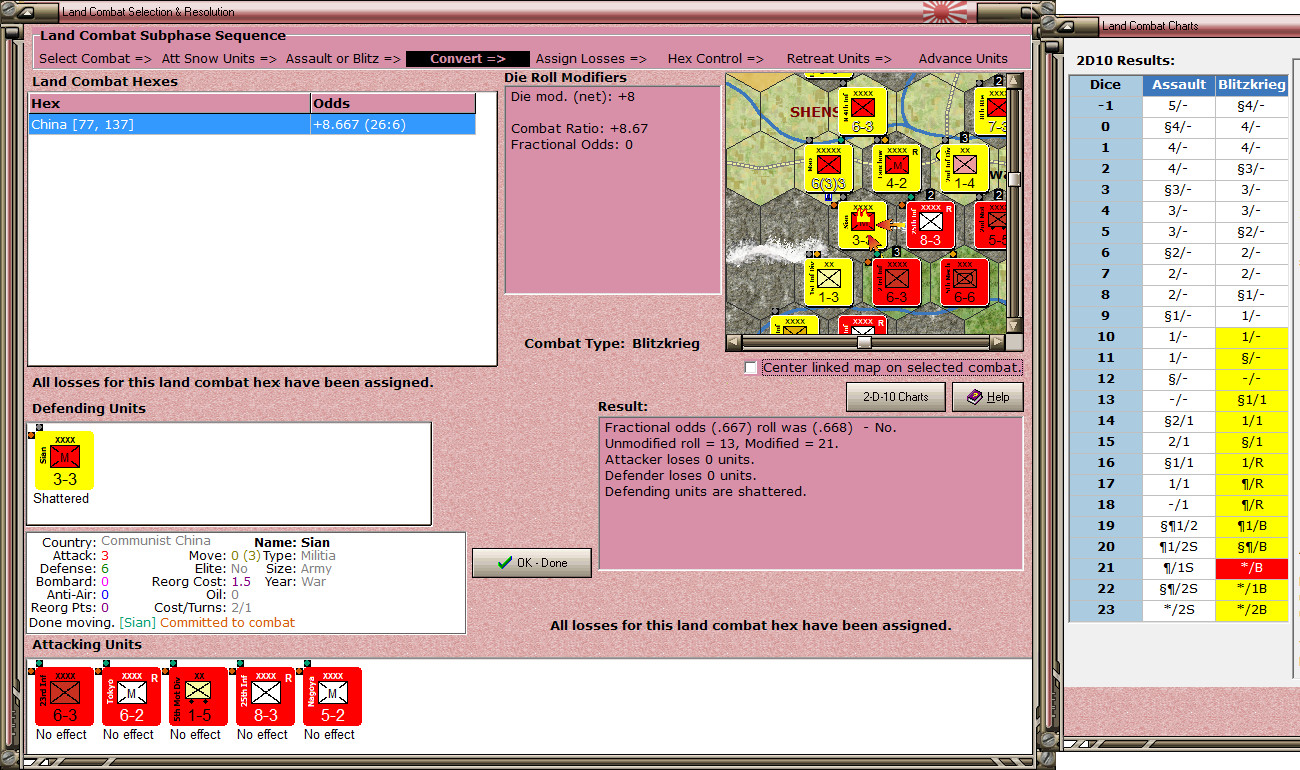Click the Att Snow Units subphase step

click(x=219, y=59)
